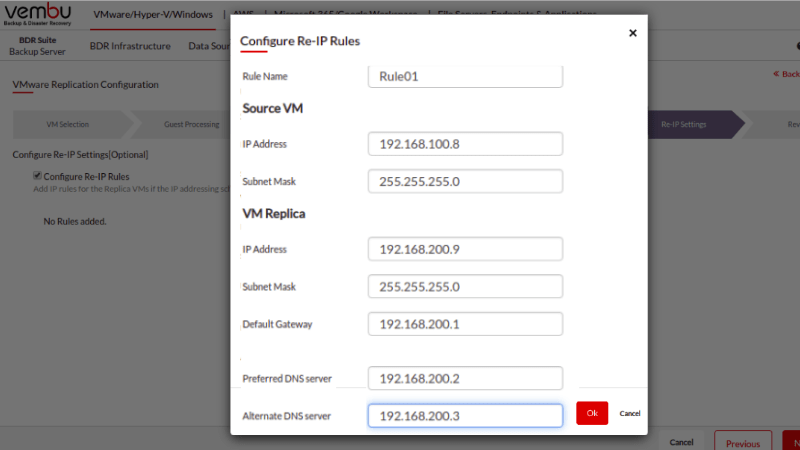Edit the VM Replica IP Address field

coord(465,249)
